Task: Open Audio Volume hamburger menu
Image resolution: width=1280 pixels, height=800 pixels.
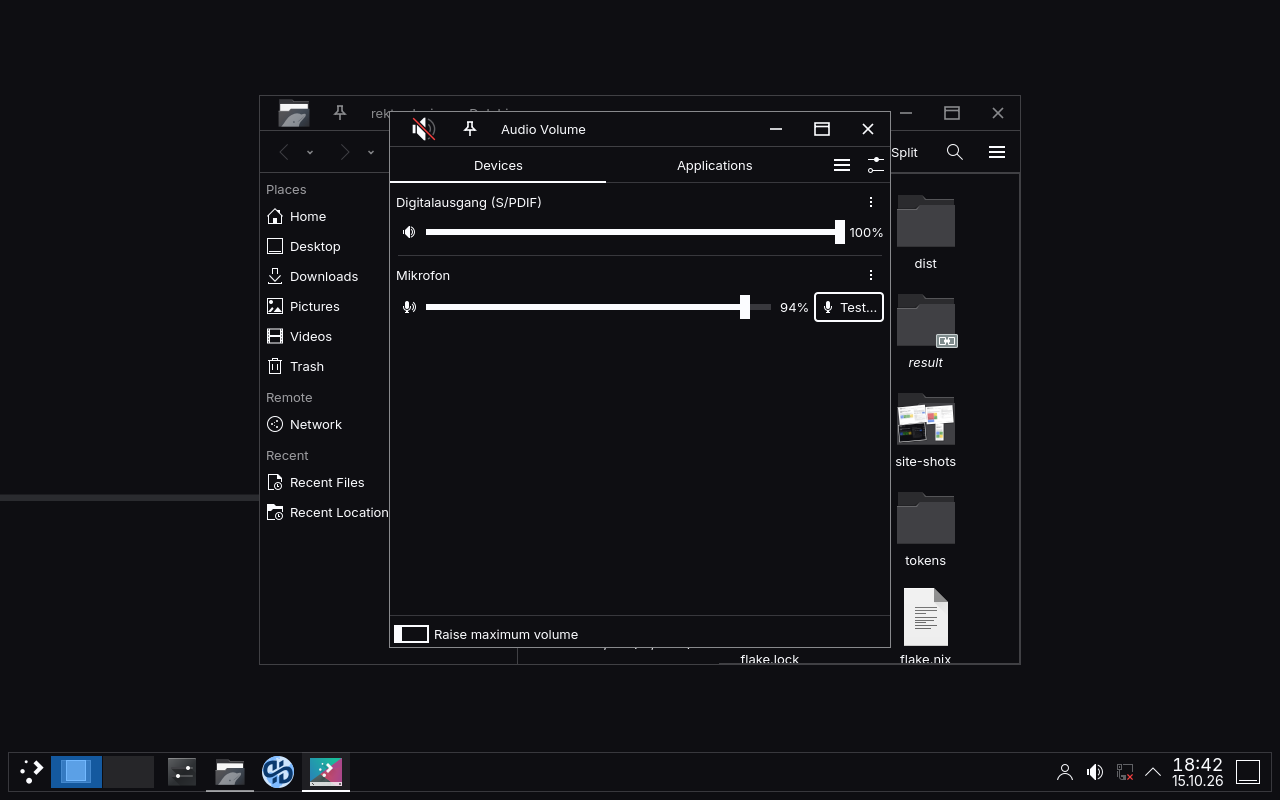Action: 842,165
